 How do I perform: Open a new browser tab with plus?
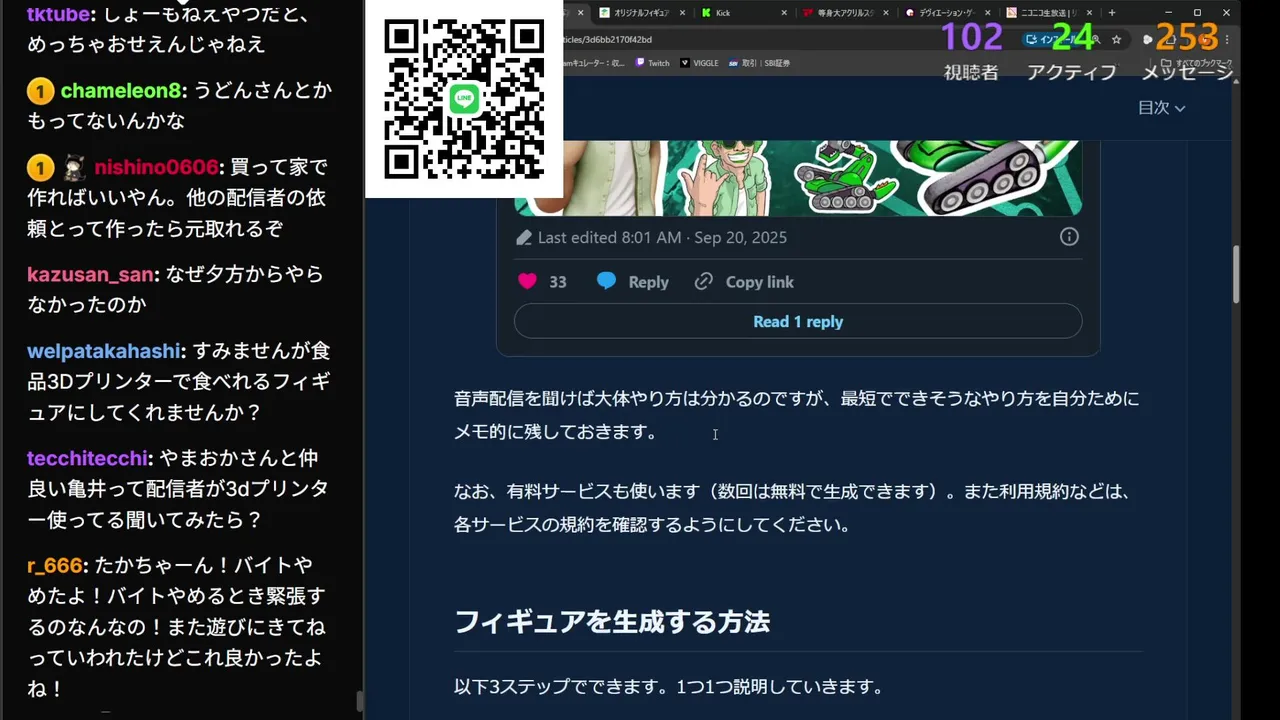[x=1111, y=13]
